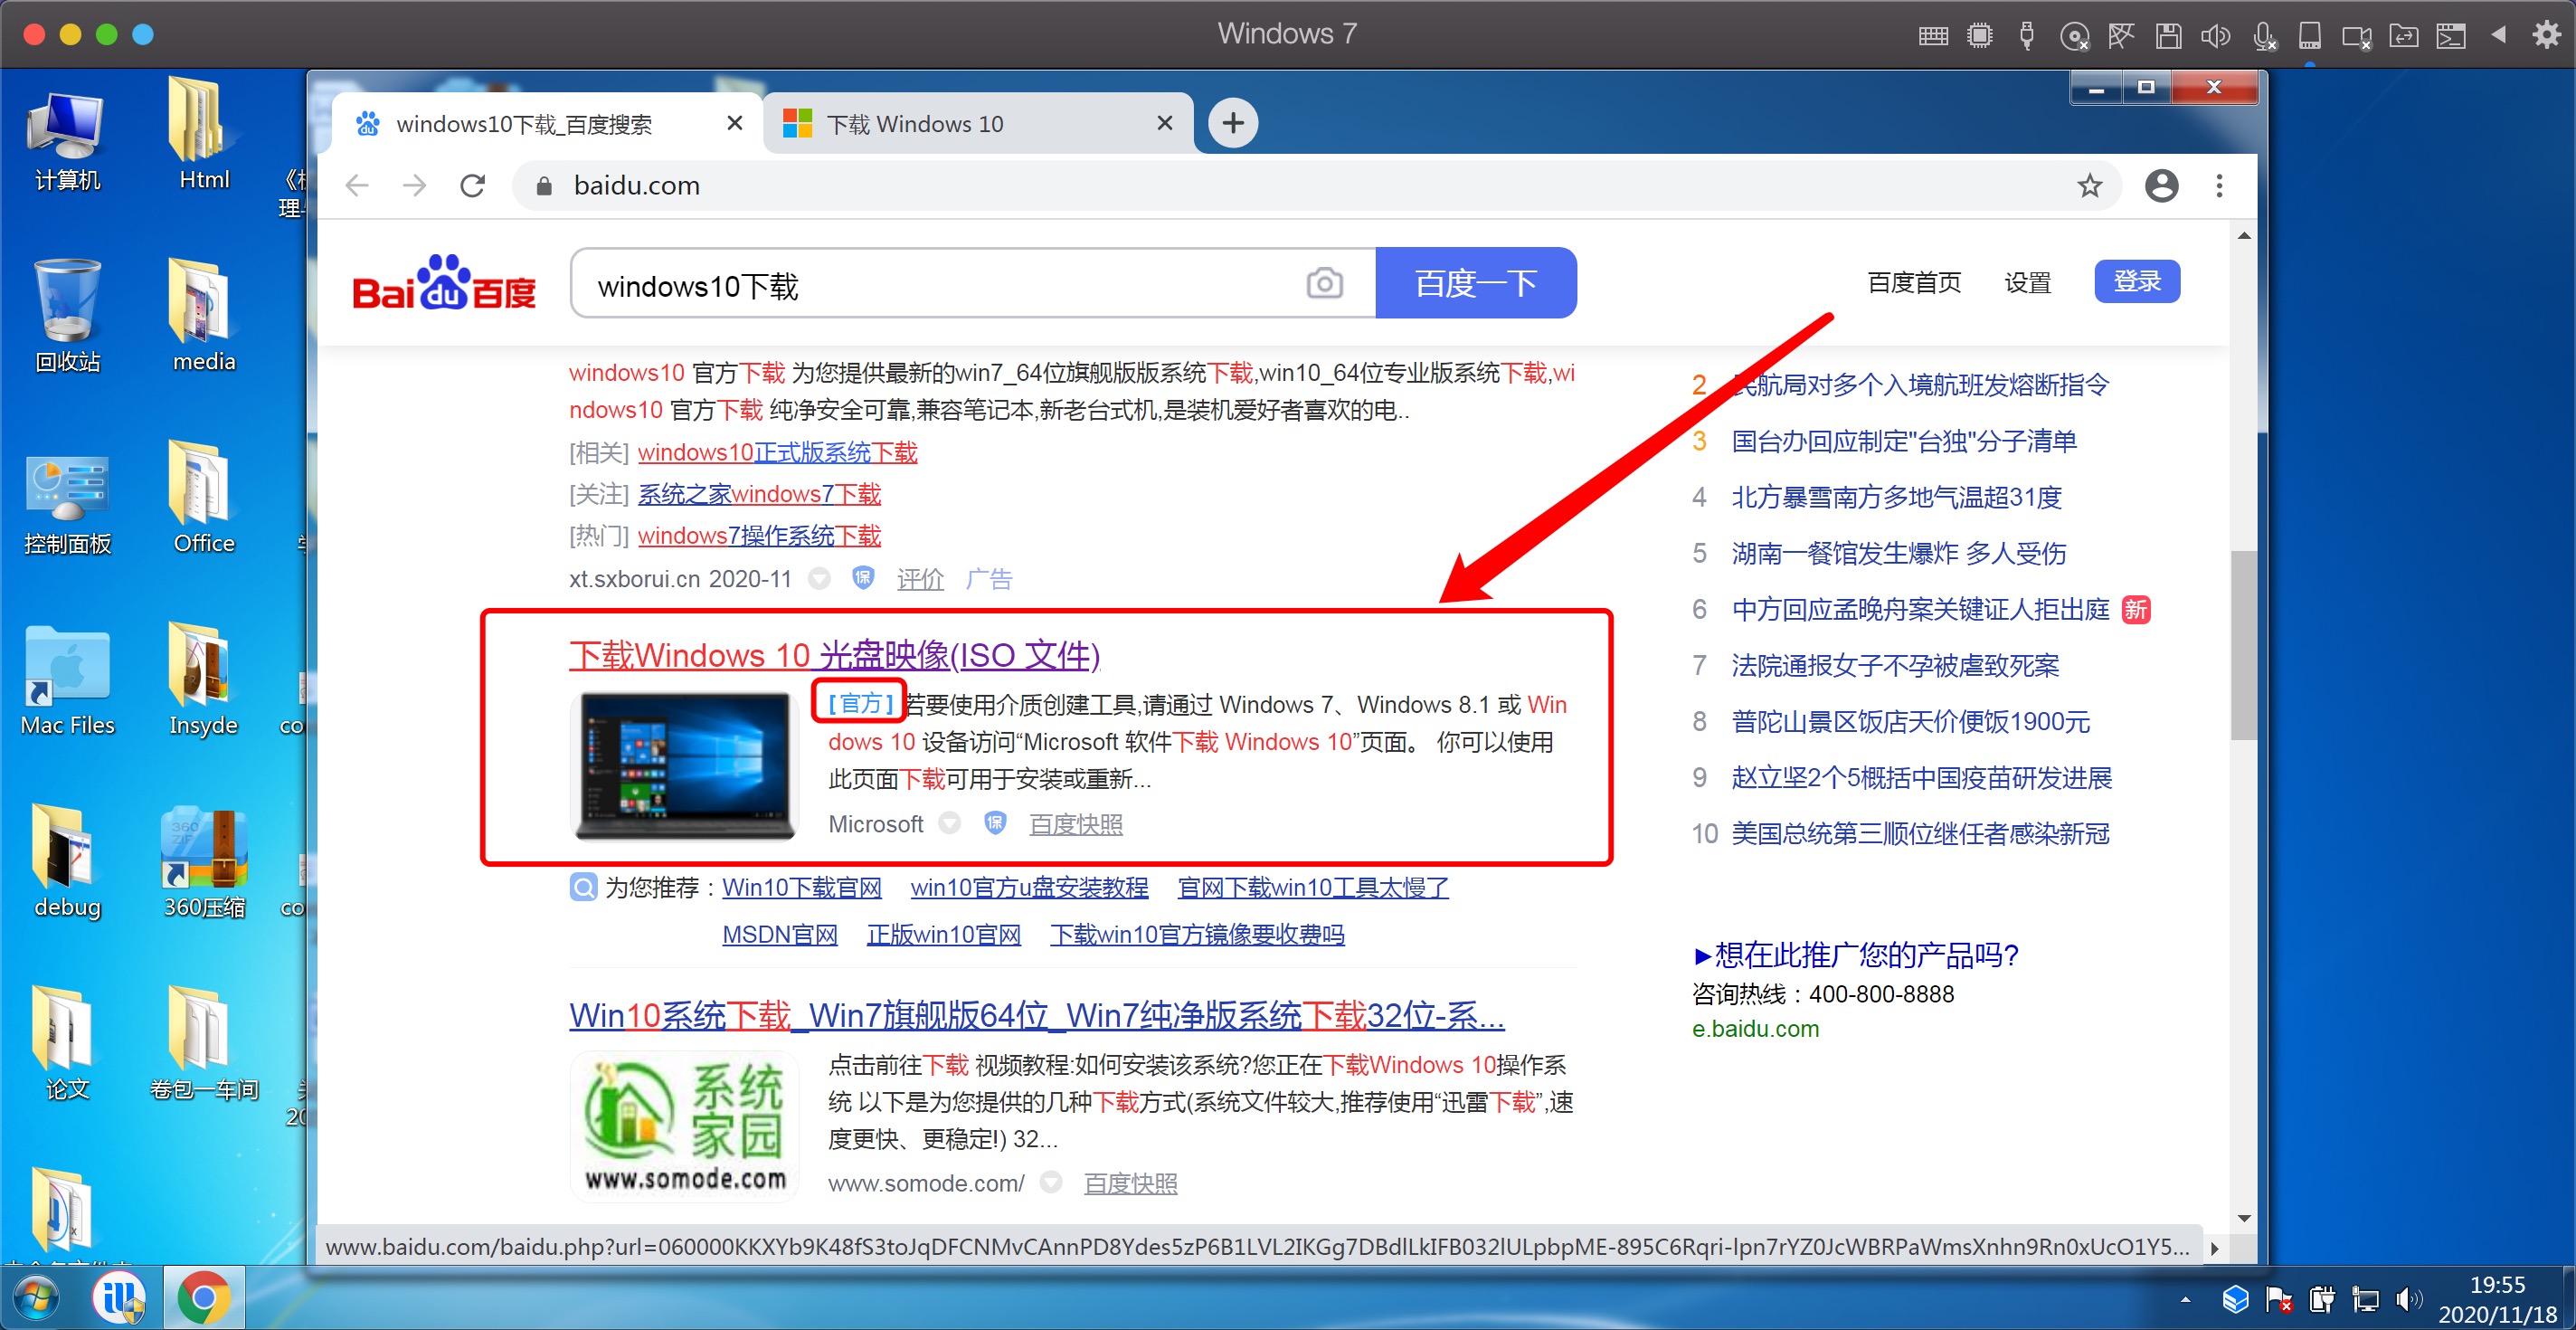Click the browser back arrow

coord(357,186)
